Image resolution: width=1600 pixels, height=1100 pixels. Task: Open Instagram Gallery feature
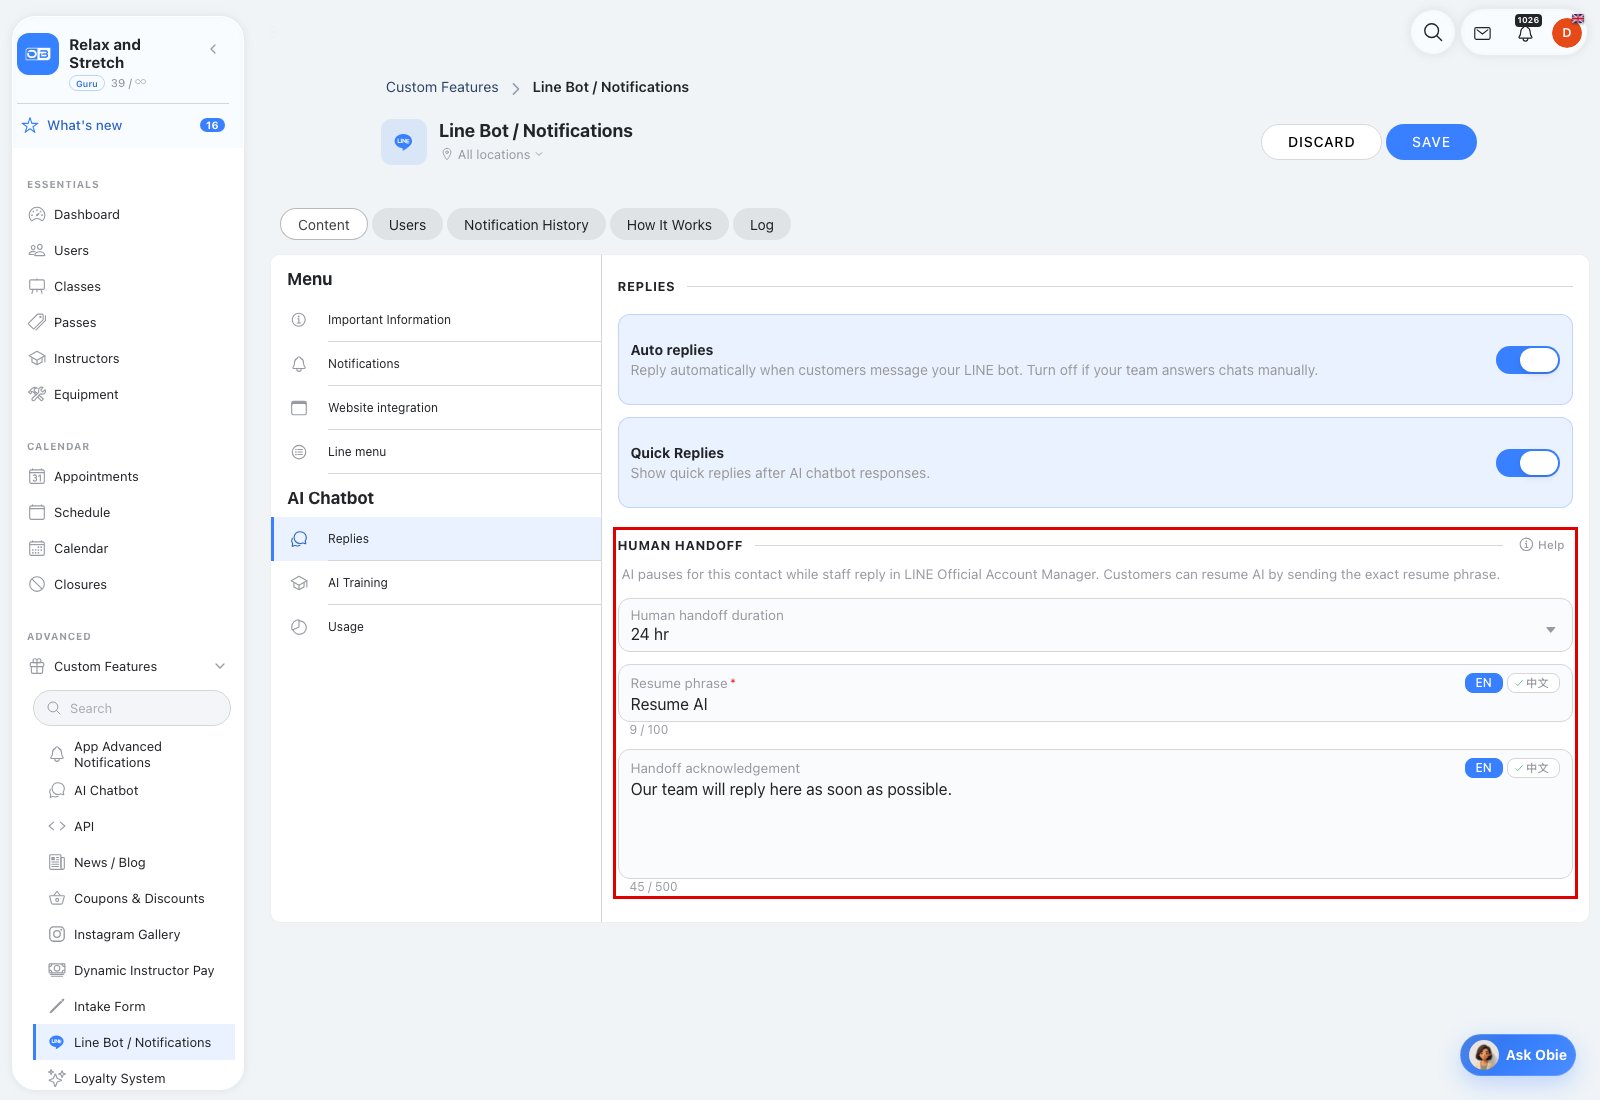click(x=127, y=934)
